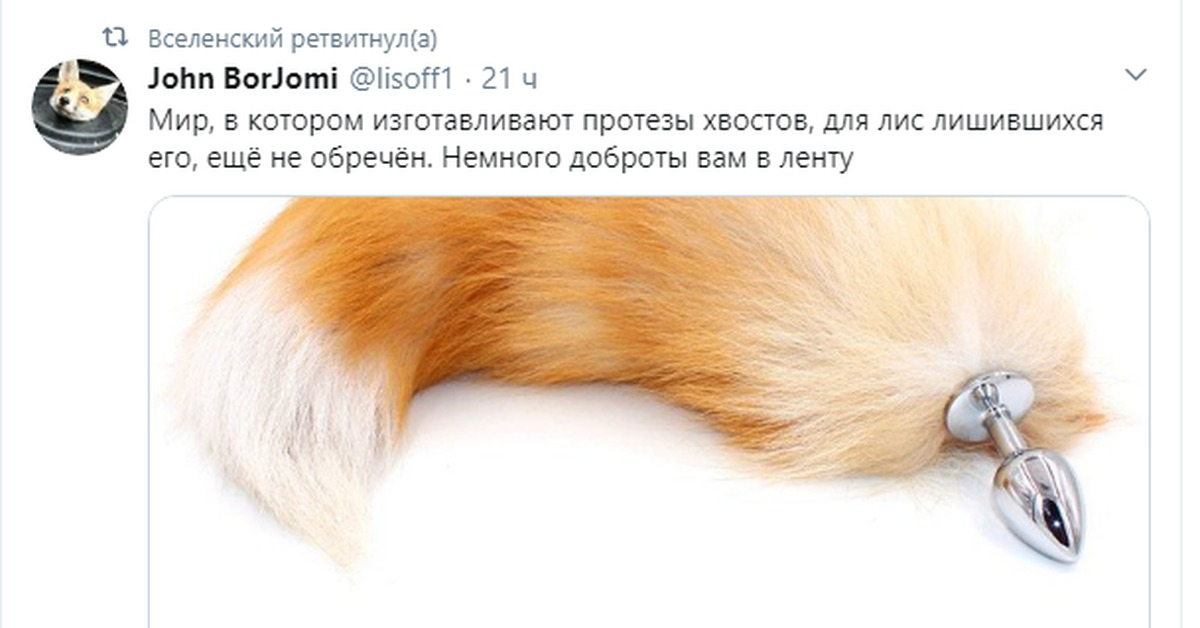Expand the tweet options chevron menu

(1136, 74)
